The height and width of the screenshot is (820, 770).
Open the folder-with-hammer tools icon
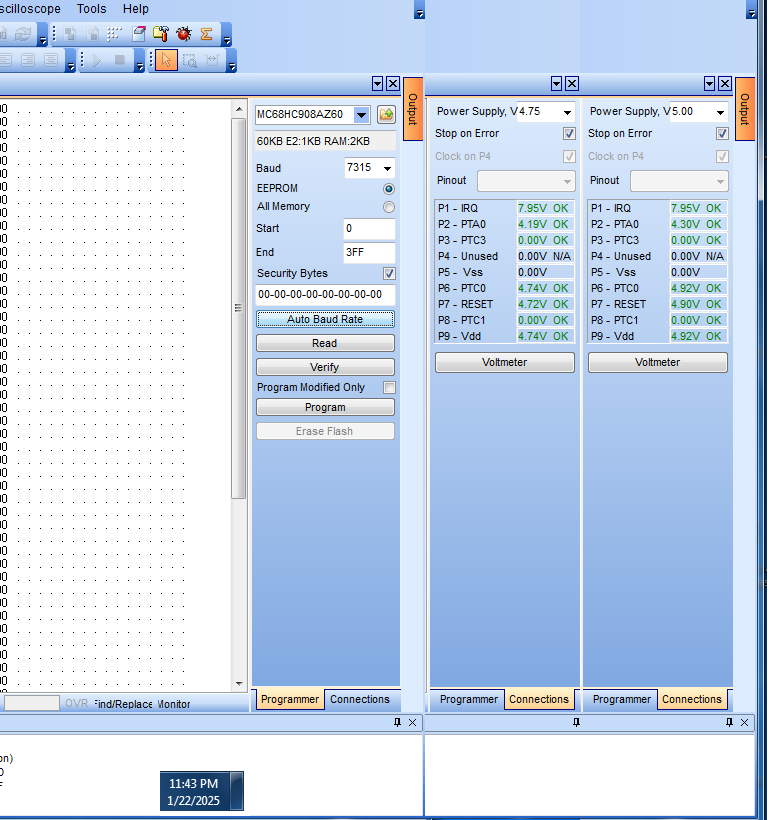[161, 34]
